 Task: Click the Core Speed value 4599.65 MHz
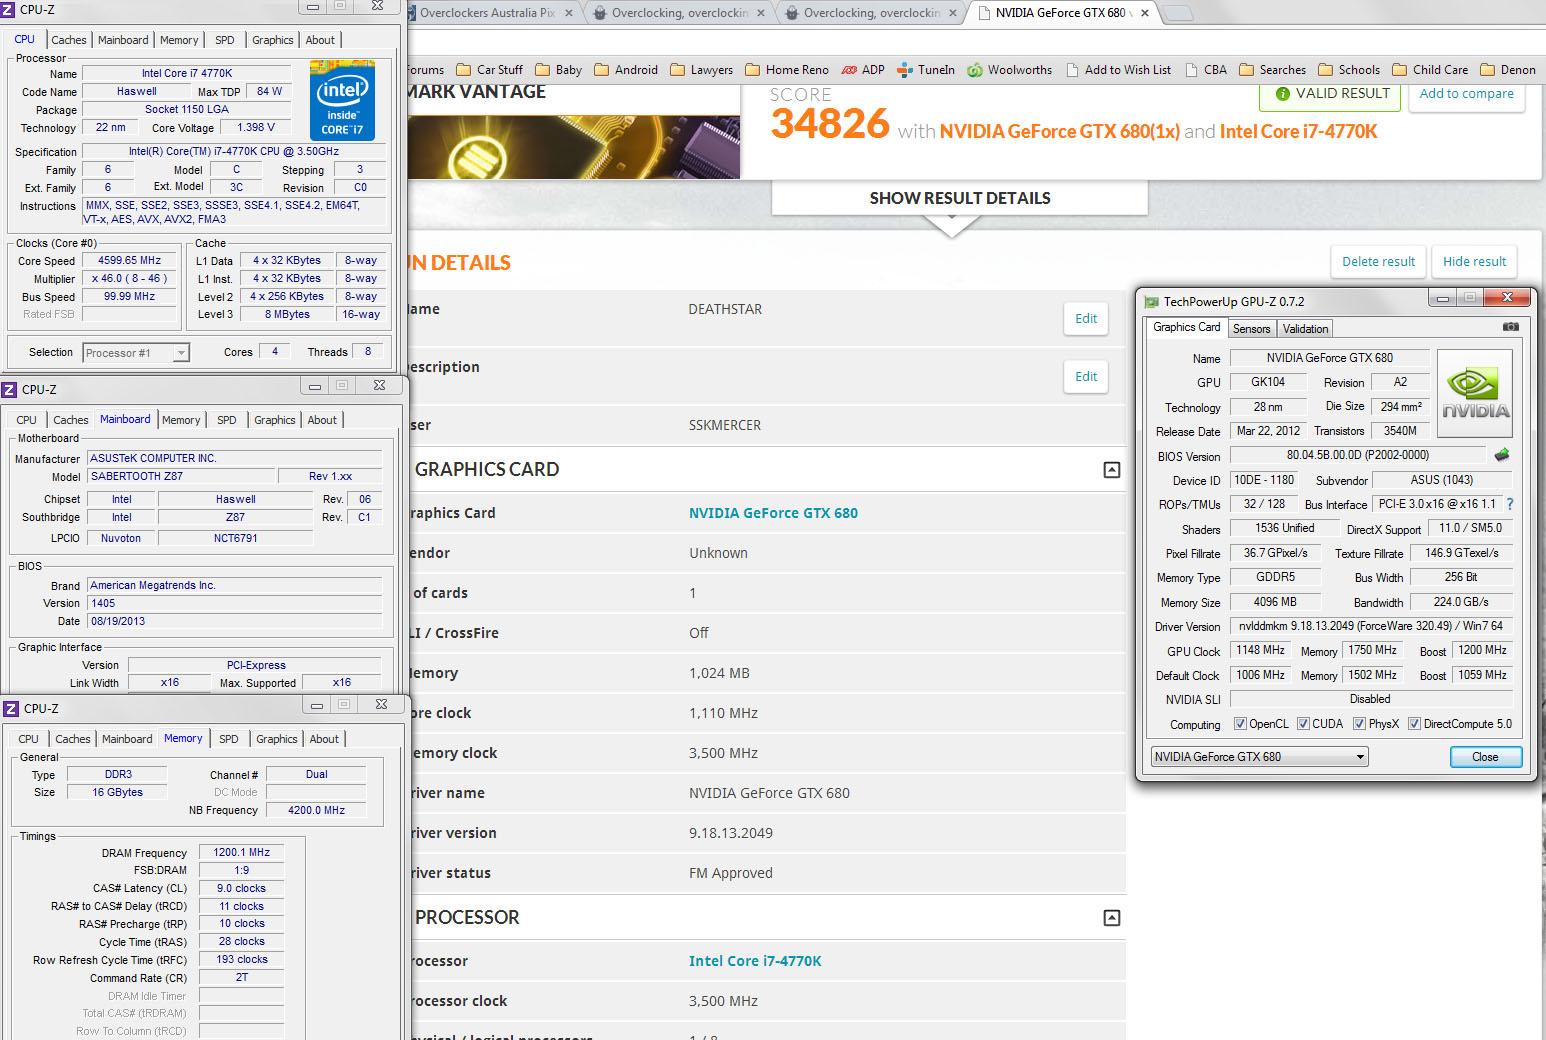coord(129,261)
